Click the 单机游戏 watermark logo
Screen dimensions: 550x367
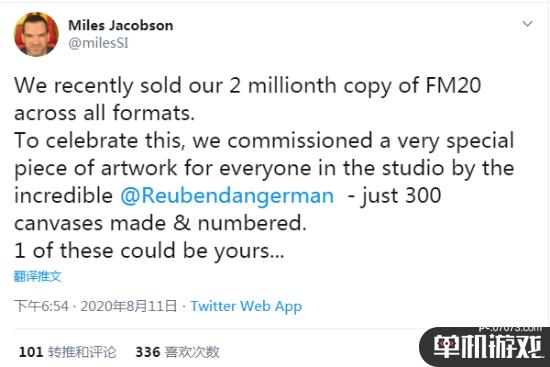pos(487,347)
